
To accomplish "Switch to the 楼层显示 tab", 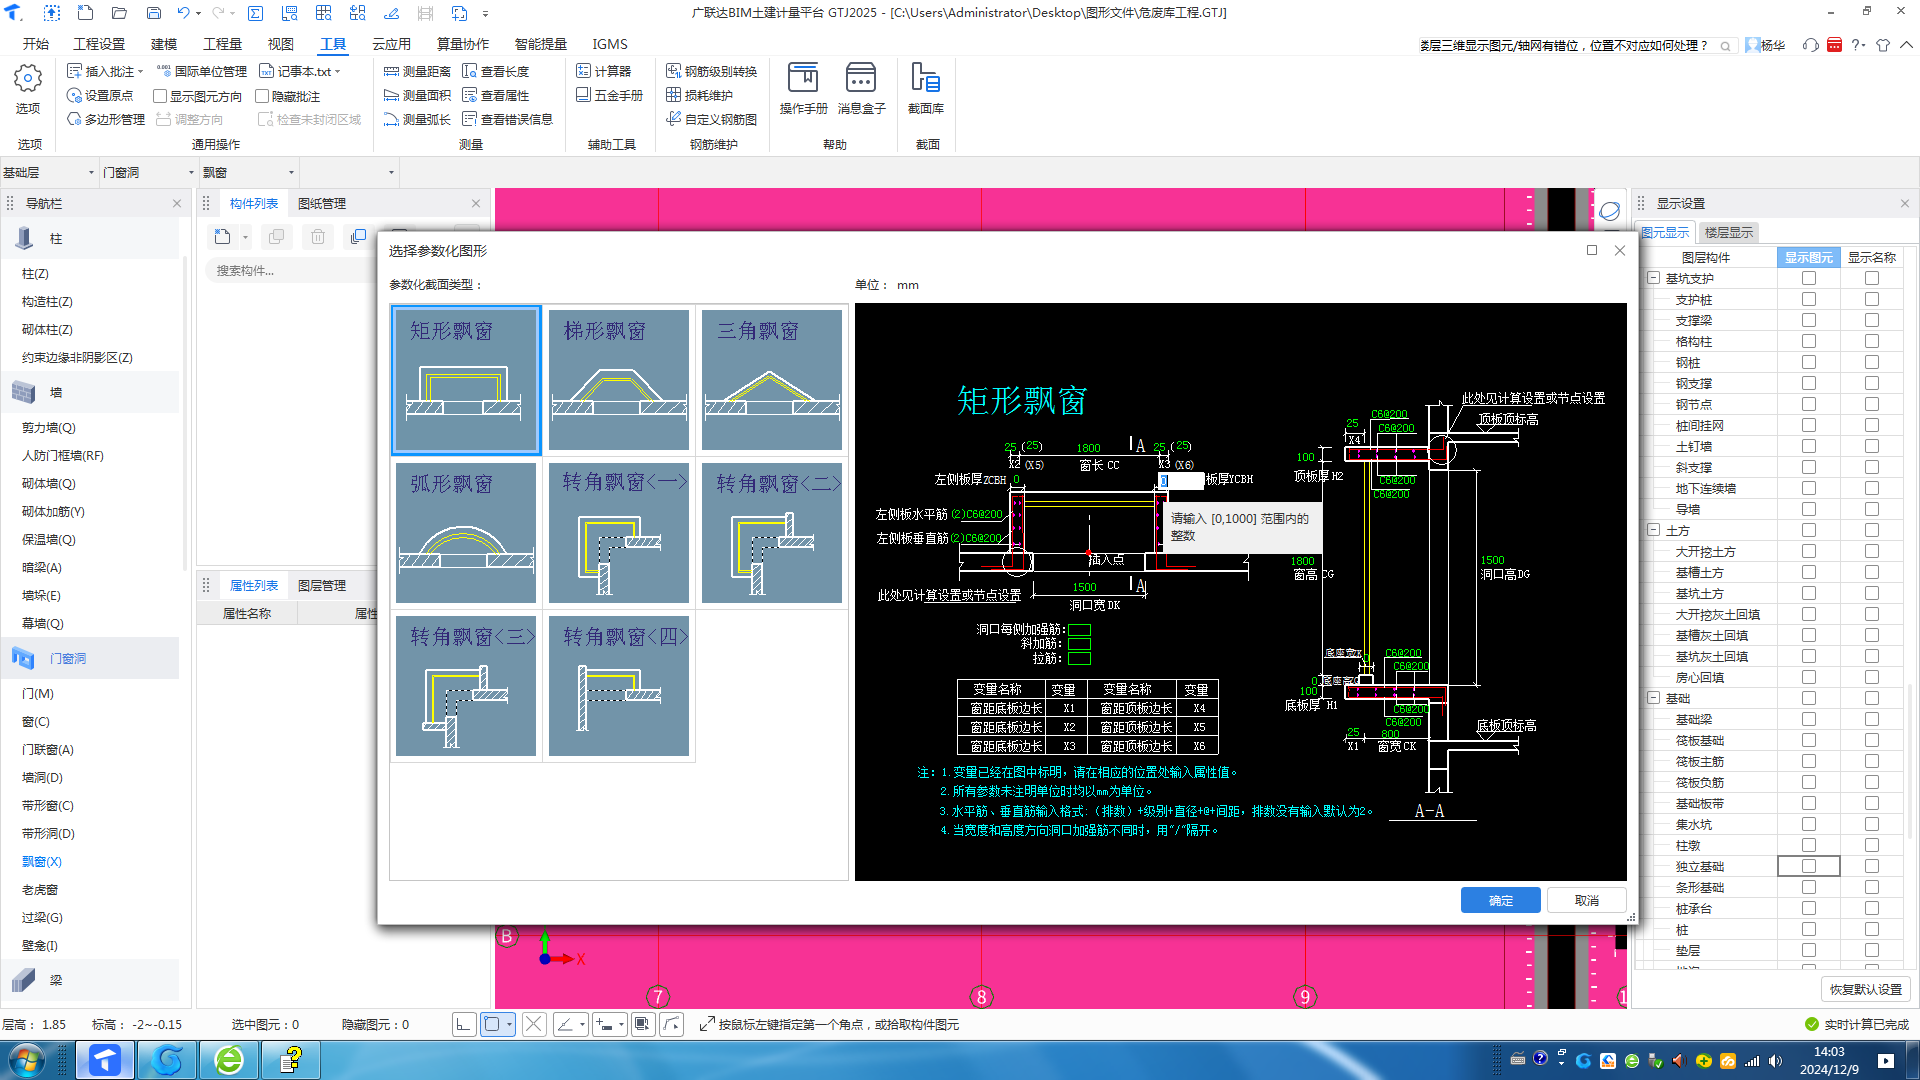I will [x=1728, y=232].
